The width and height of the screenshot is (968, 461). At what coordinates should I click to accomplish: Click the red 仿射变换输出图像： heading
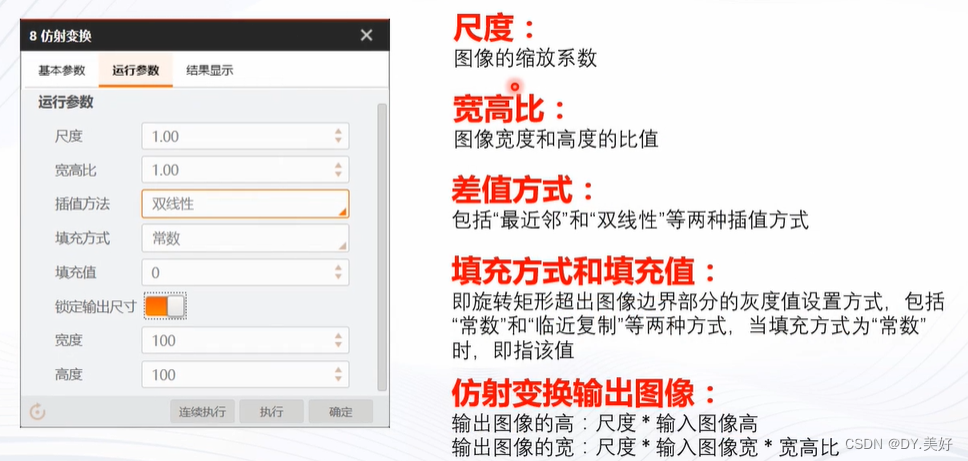[x=585, y=391]
